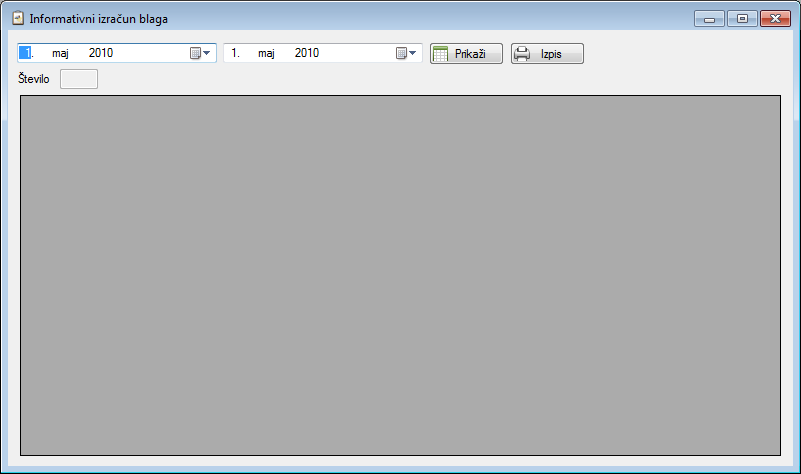This screenshot has height=474, width=801.
Task: Select the month 'maj' in the second date
Action: (266, 53)
